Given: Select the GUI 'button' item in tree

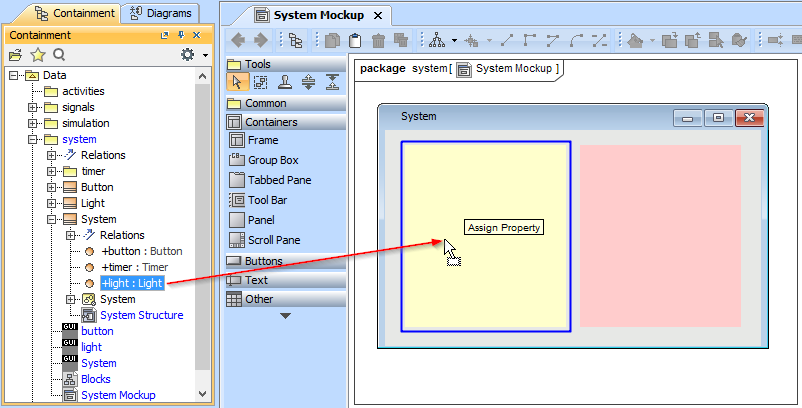Looking at the screenshot, I should point(97,331).
